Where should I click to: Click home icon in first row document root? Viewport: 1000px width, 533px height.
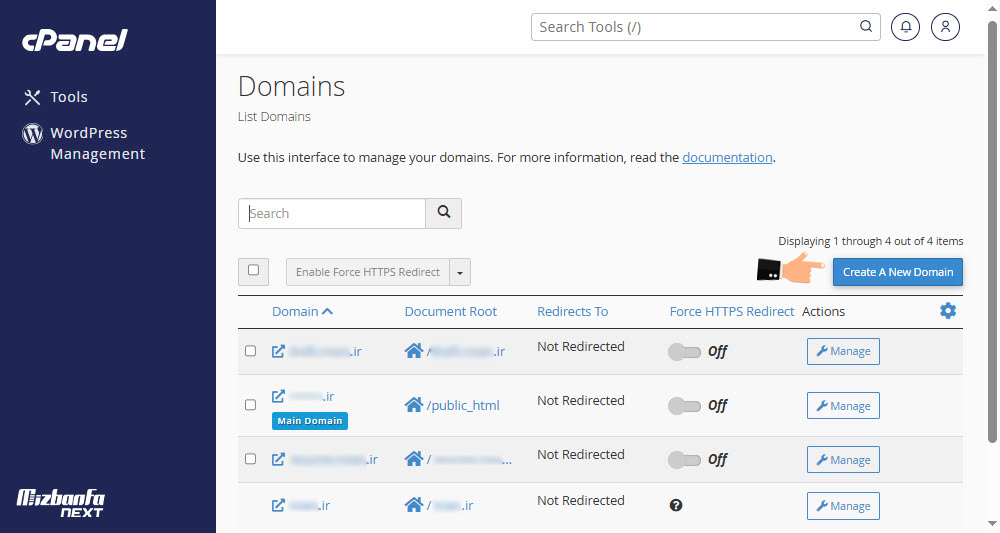[414, 351]
